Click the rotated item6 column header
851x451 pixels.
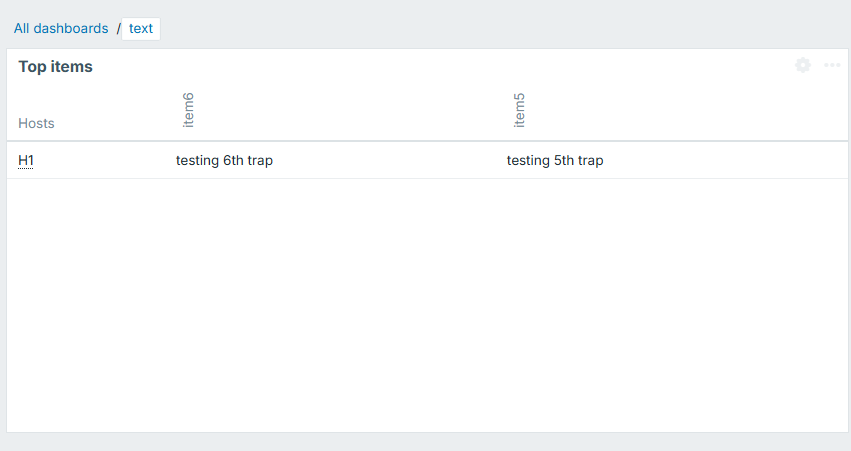pos(188,110)
